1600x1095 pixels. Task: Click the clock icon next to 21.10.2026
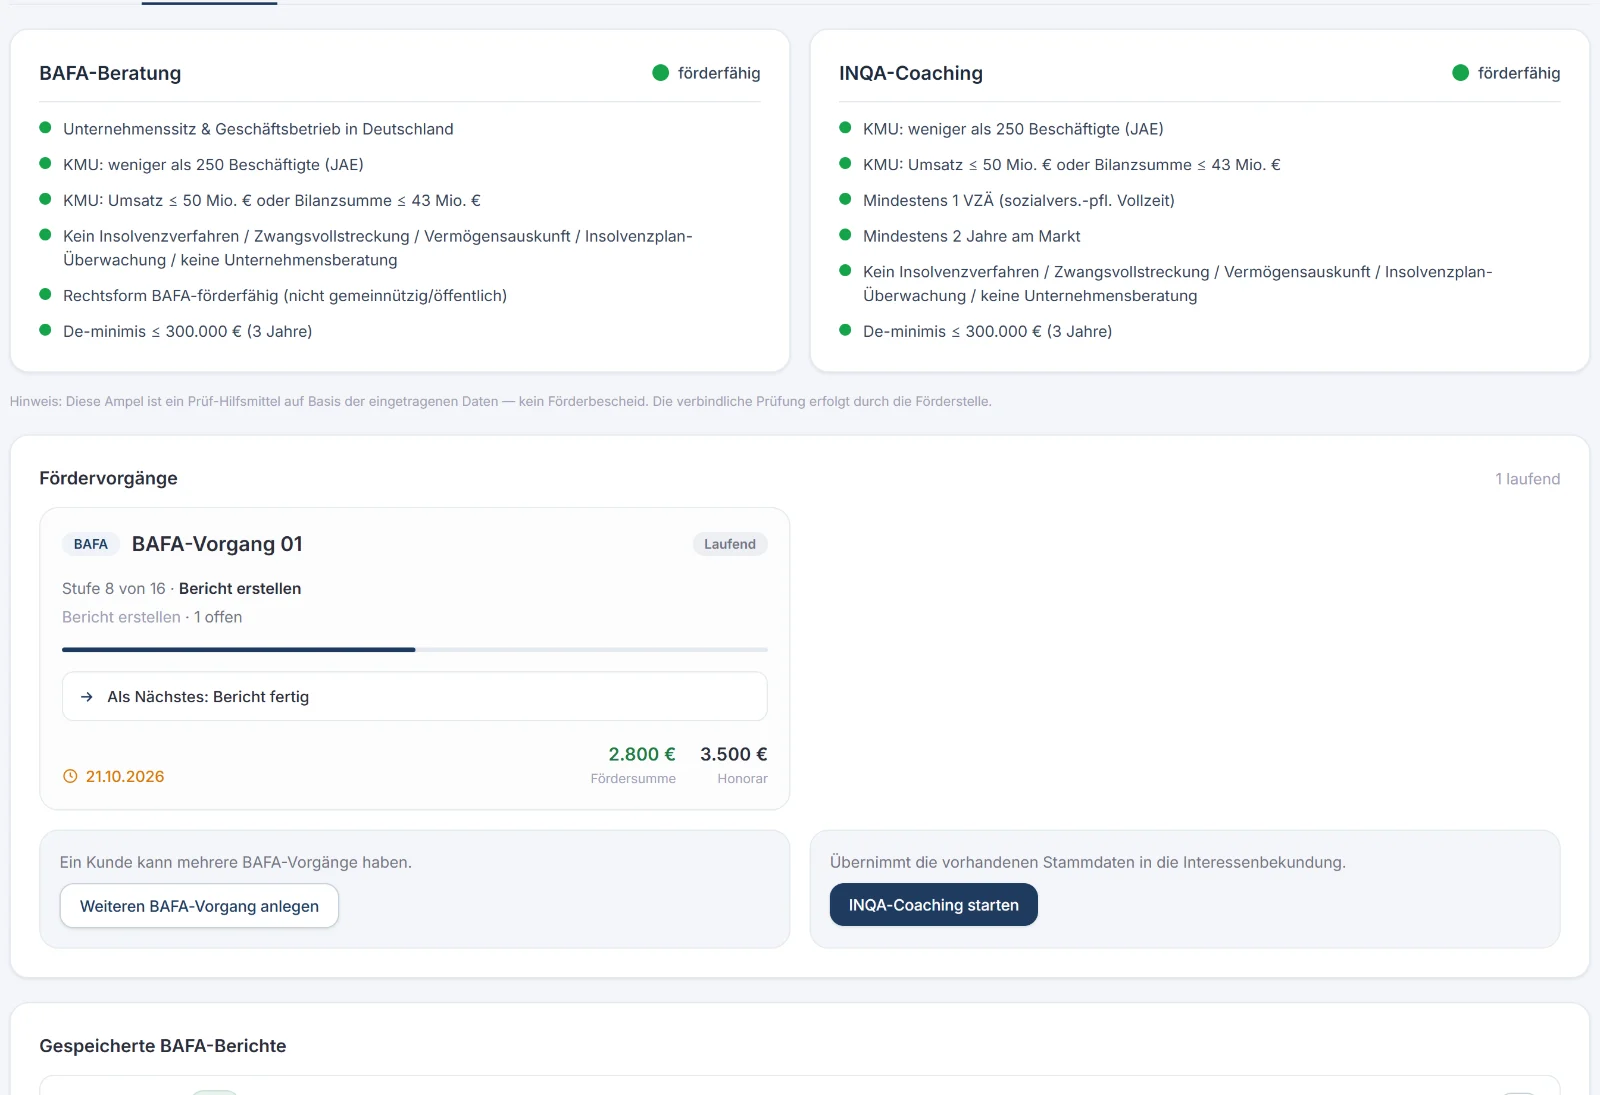[x=70, y=776]
